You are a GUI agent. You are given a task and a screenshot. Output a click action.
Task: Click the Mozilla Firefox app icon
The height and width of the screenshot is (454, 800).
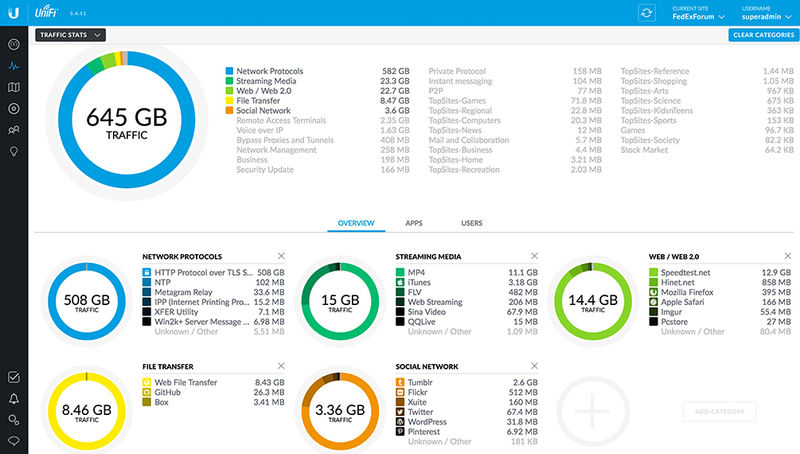653,292
